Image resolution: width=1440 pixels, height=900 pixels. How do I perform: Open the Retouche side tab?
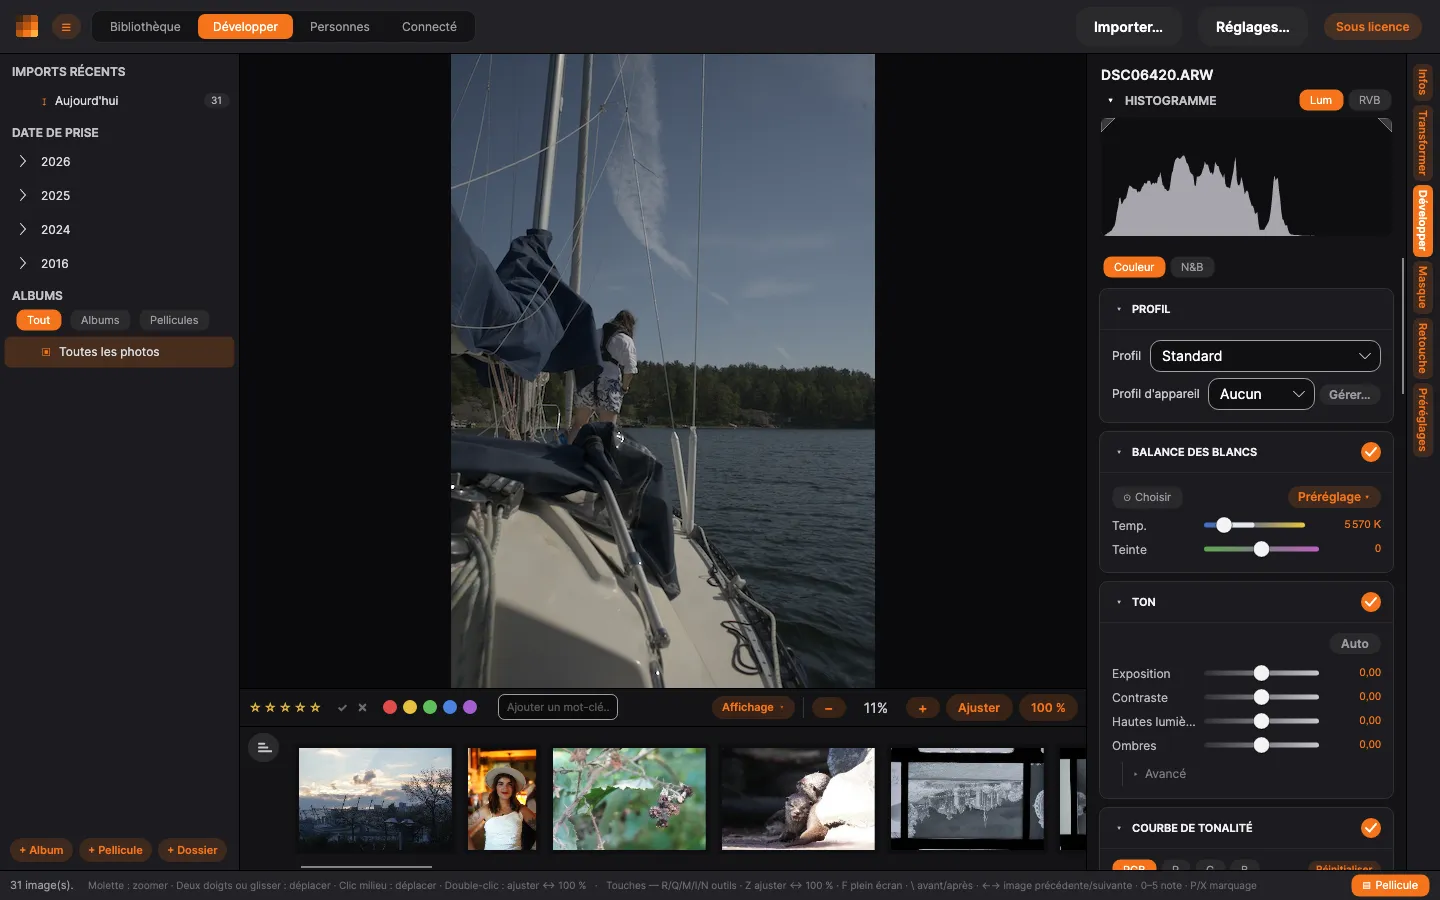(x=1422, y=348)
